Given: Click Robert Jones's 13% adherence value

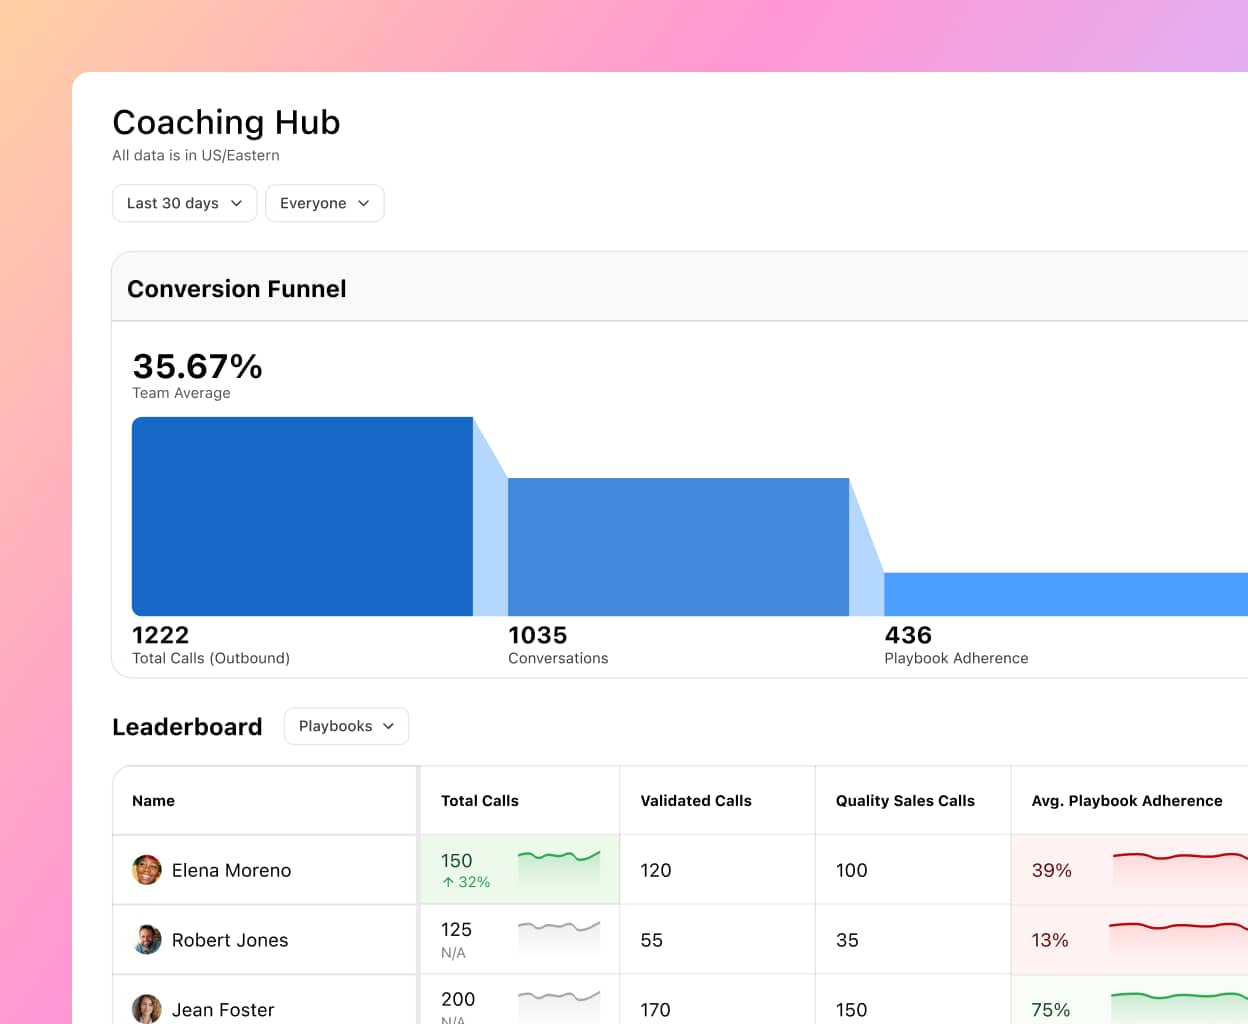Looking at the screenshot, I should point(1050,940).
